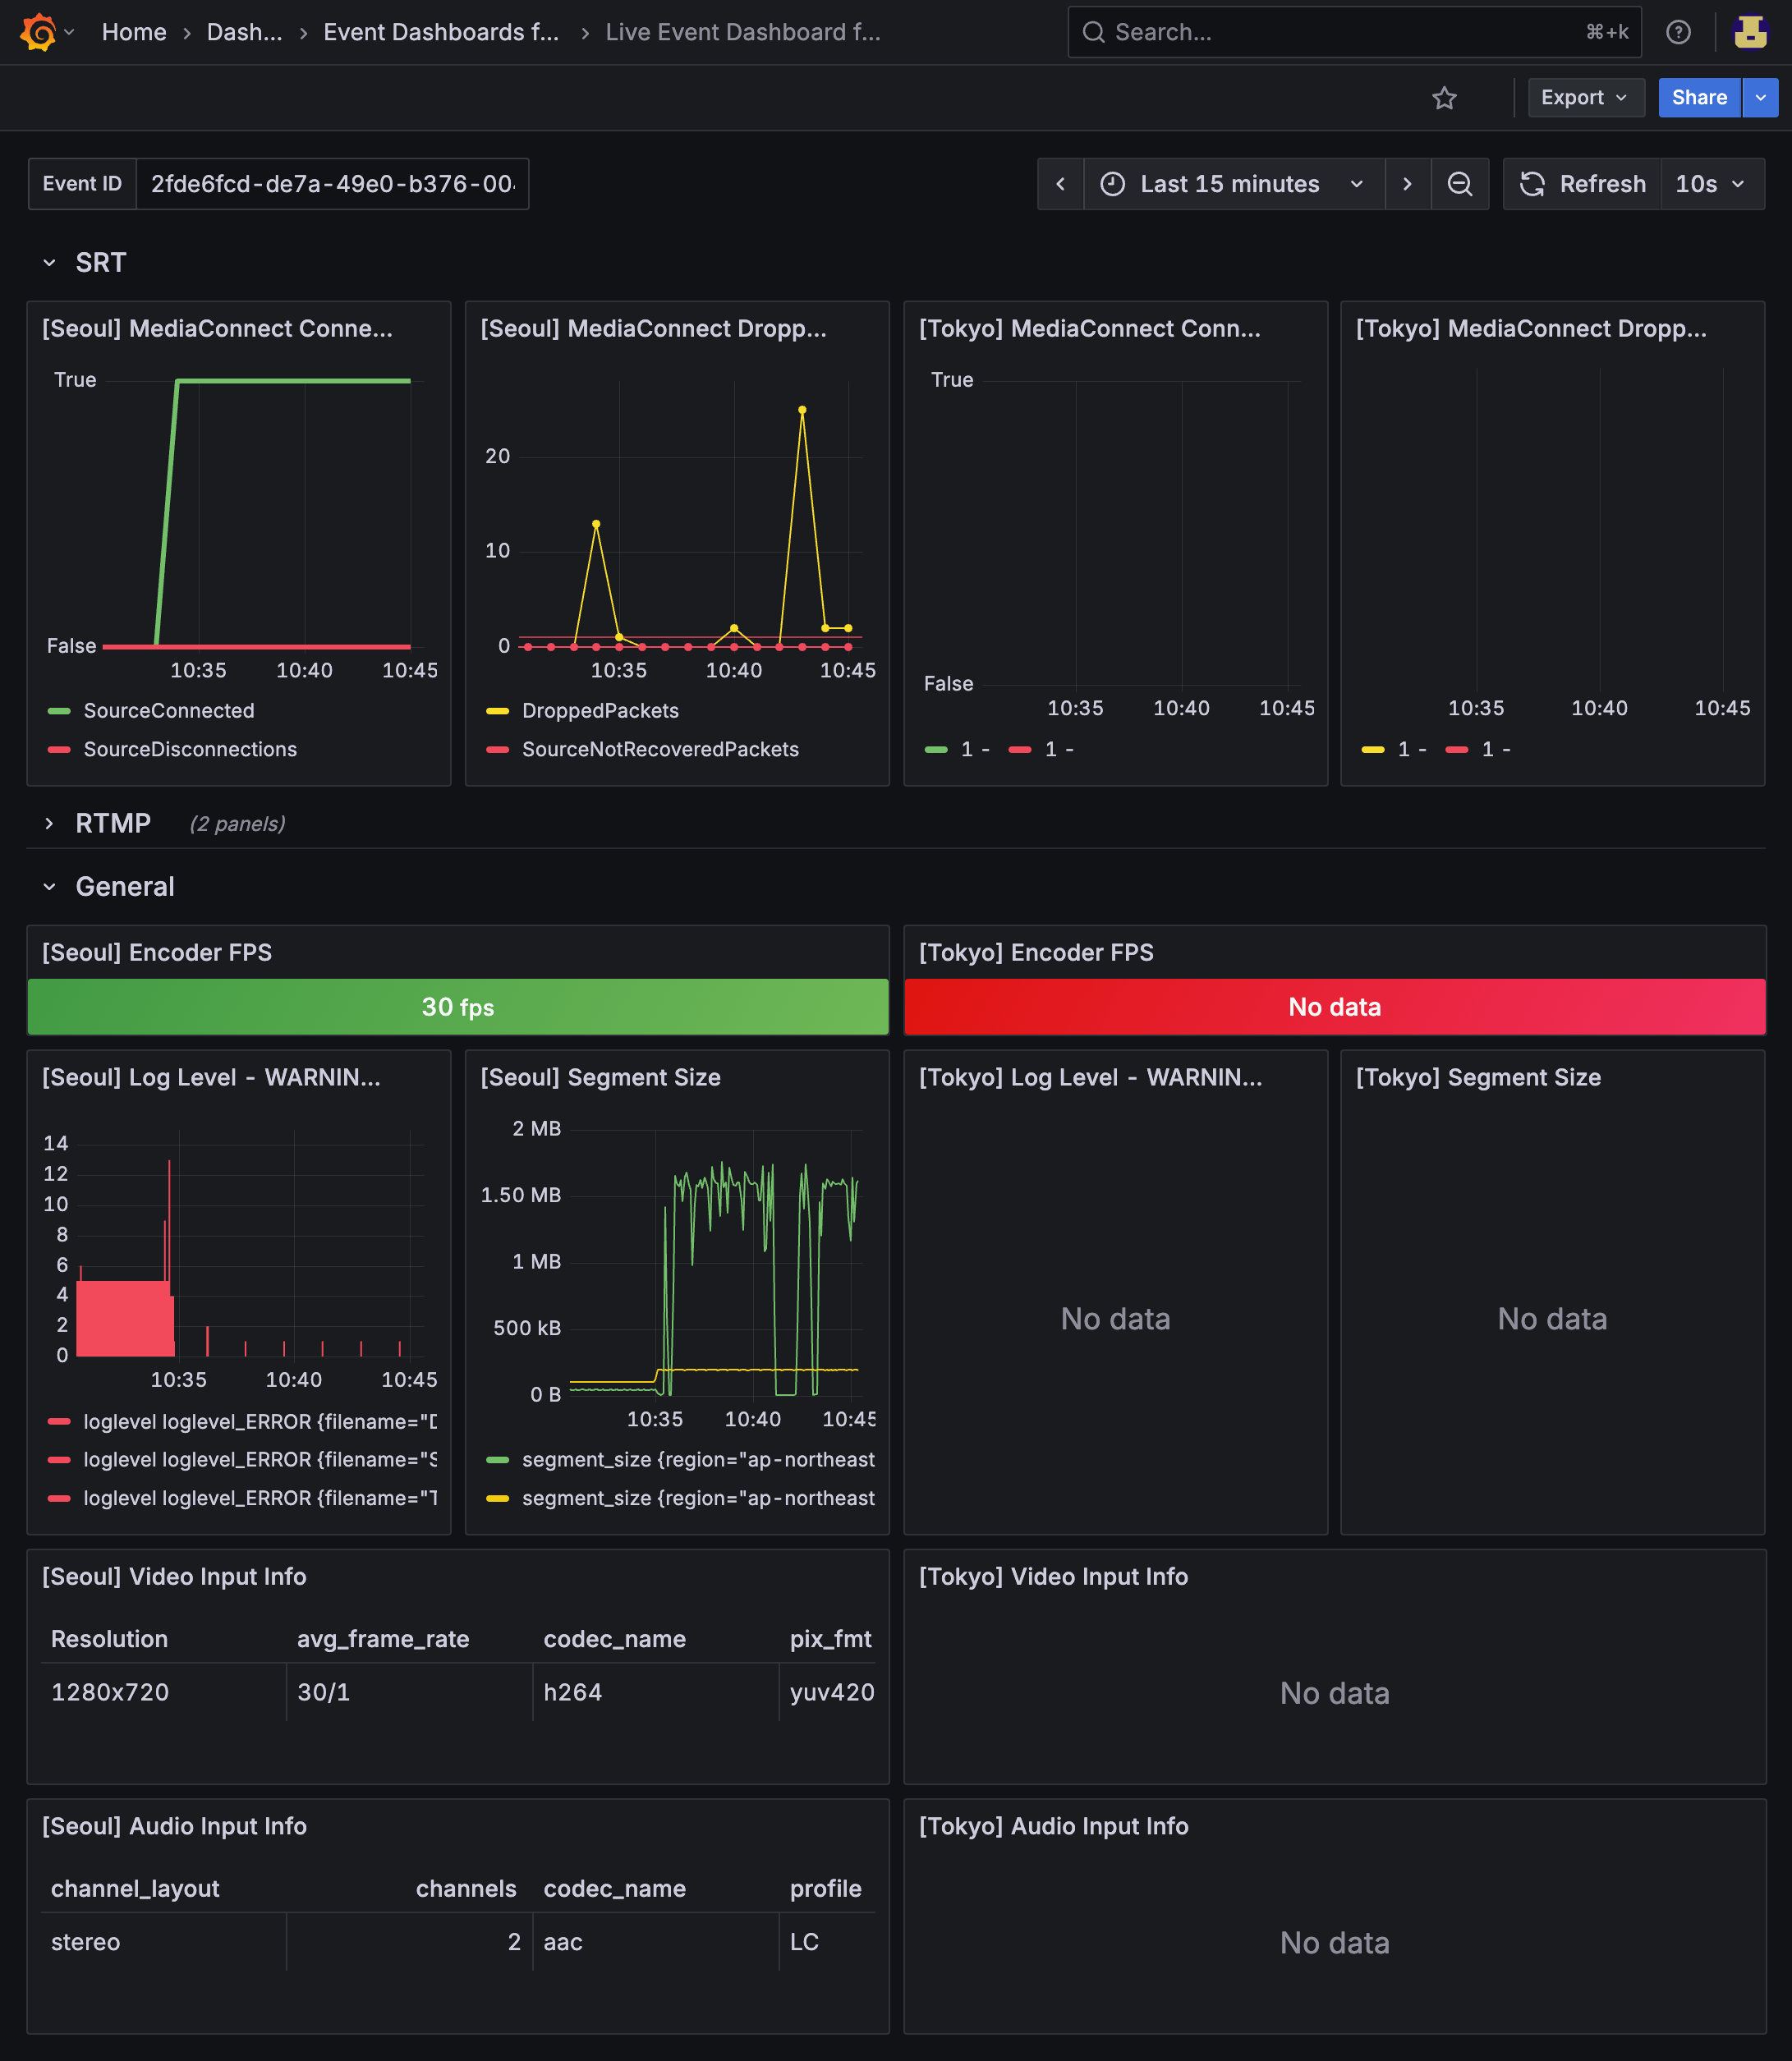This screenshot has height=2061, width=1792.
Task: Mark dashboard as favorite with star
Action: click(1444, 98)
